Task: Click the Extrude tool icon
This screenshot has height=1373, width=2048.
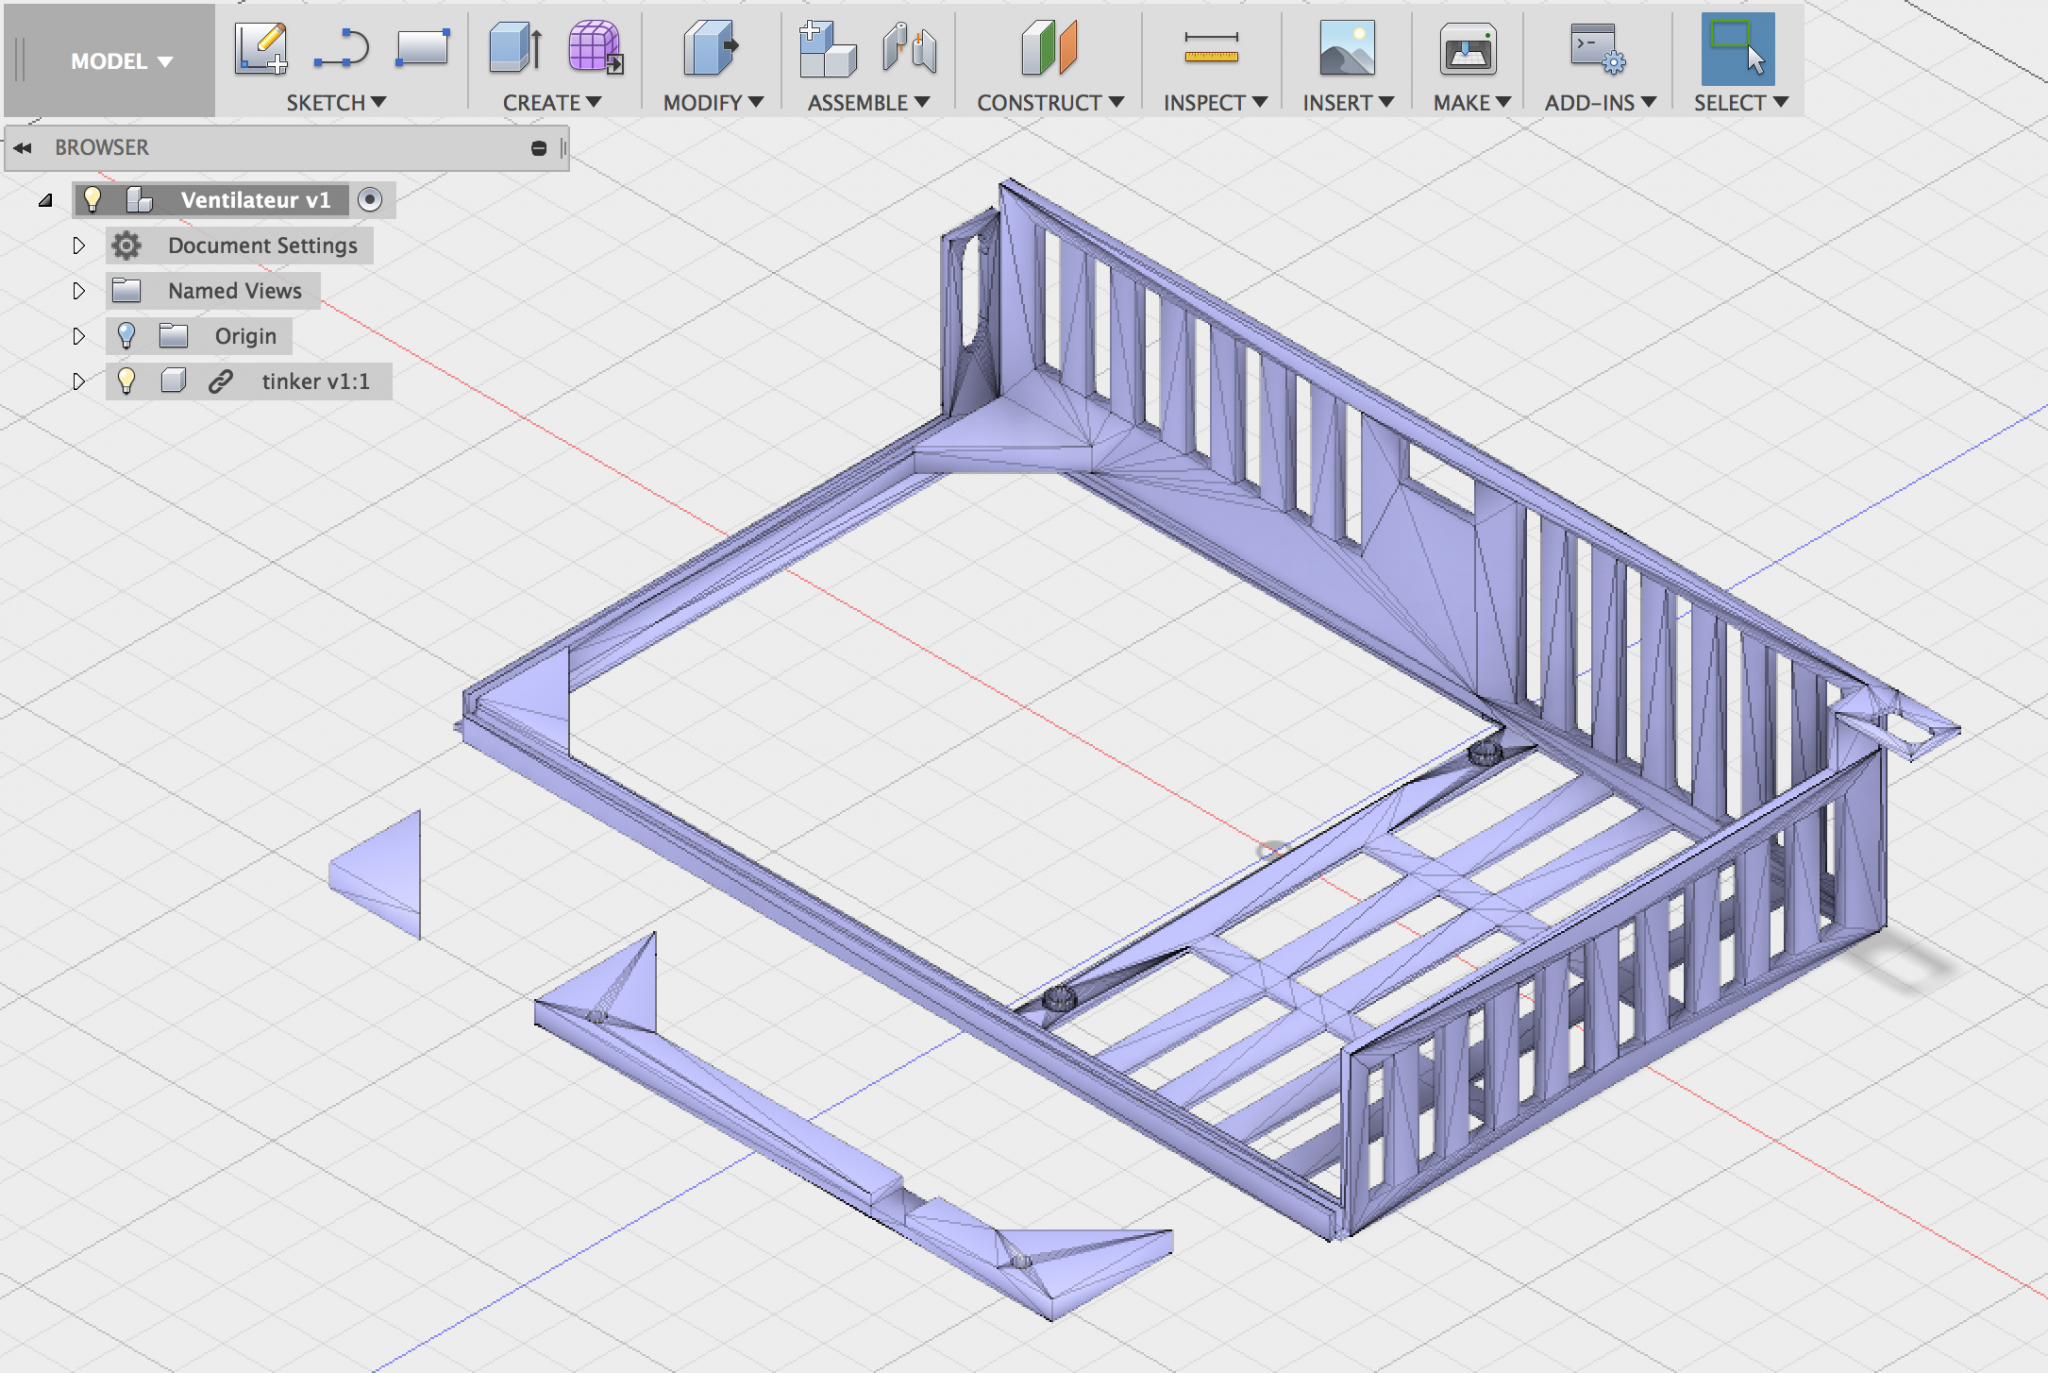Action: click(x=515, y=48)
